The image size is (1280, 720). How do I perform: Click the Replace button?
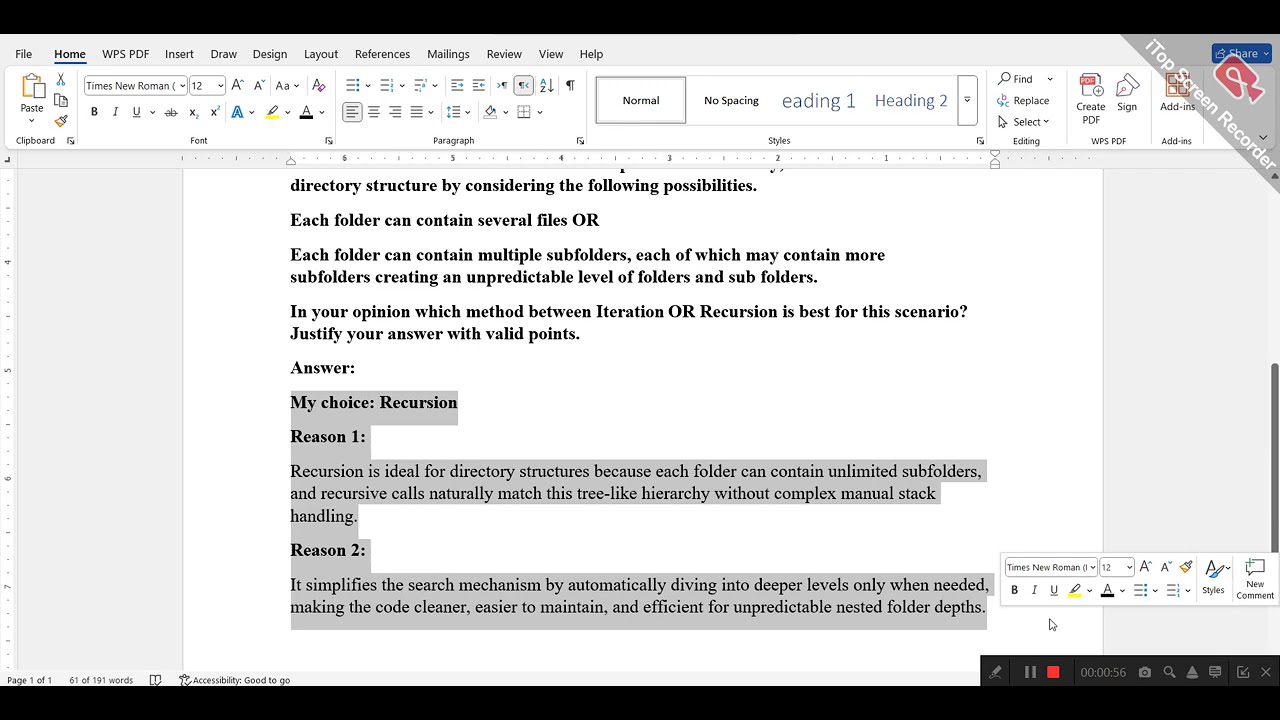[x=1023, y=100]
